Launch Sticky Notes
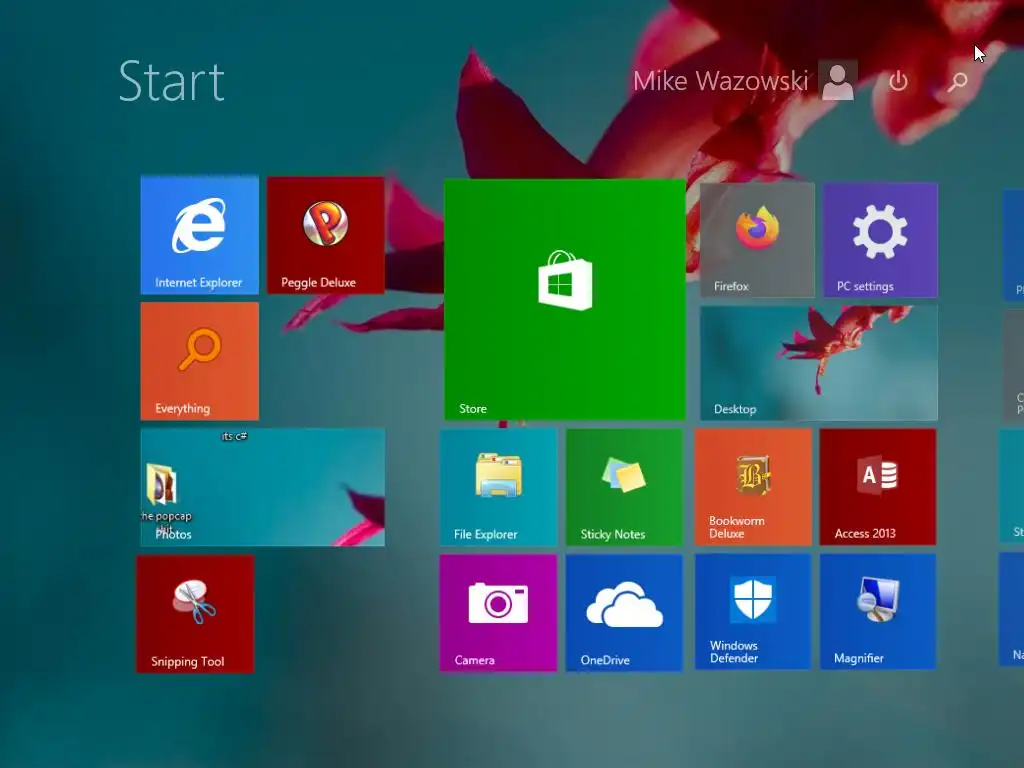Image resolution: width=1024 pixels, height=768 pixels. (x=624, y=487)
